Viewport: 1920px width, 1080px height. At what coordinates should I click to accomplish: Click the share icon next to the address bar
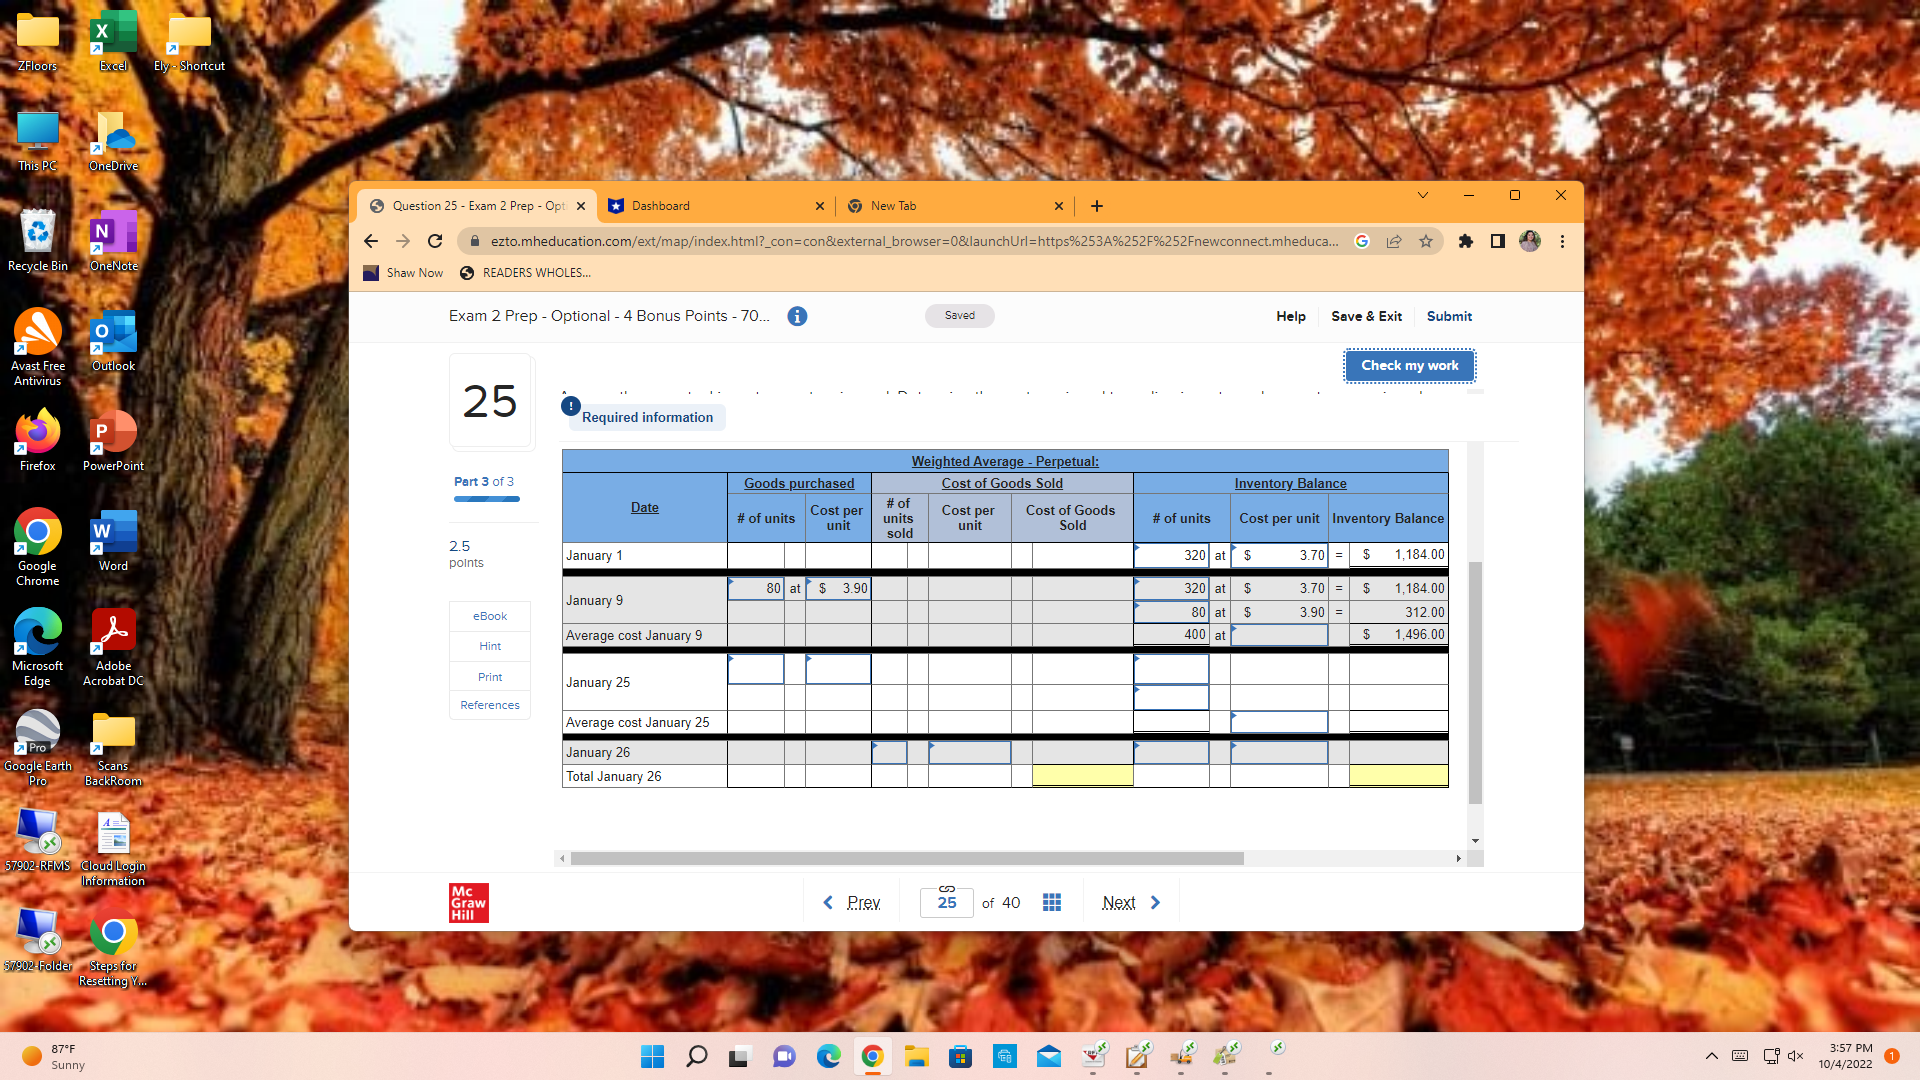[x=1394, y=241]
